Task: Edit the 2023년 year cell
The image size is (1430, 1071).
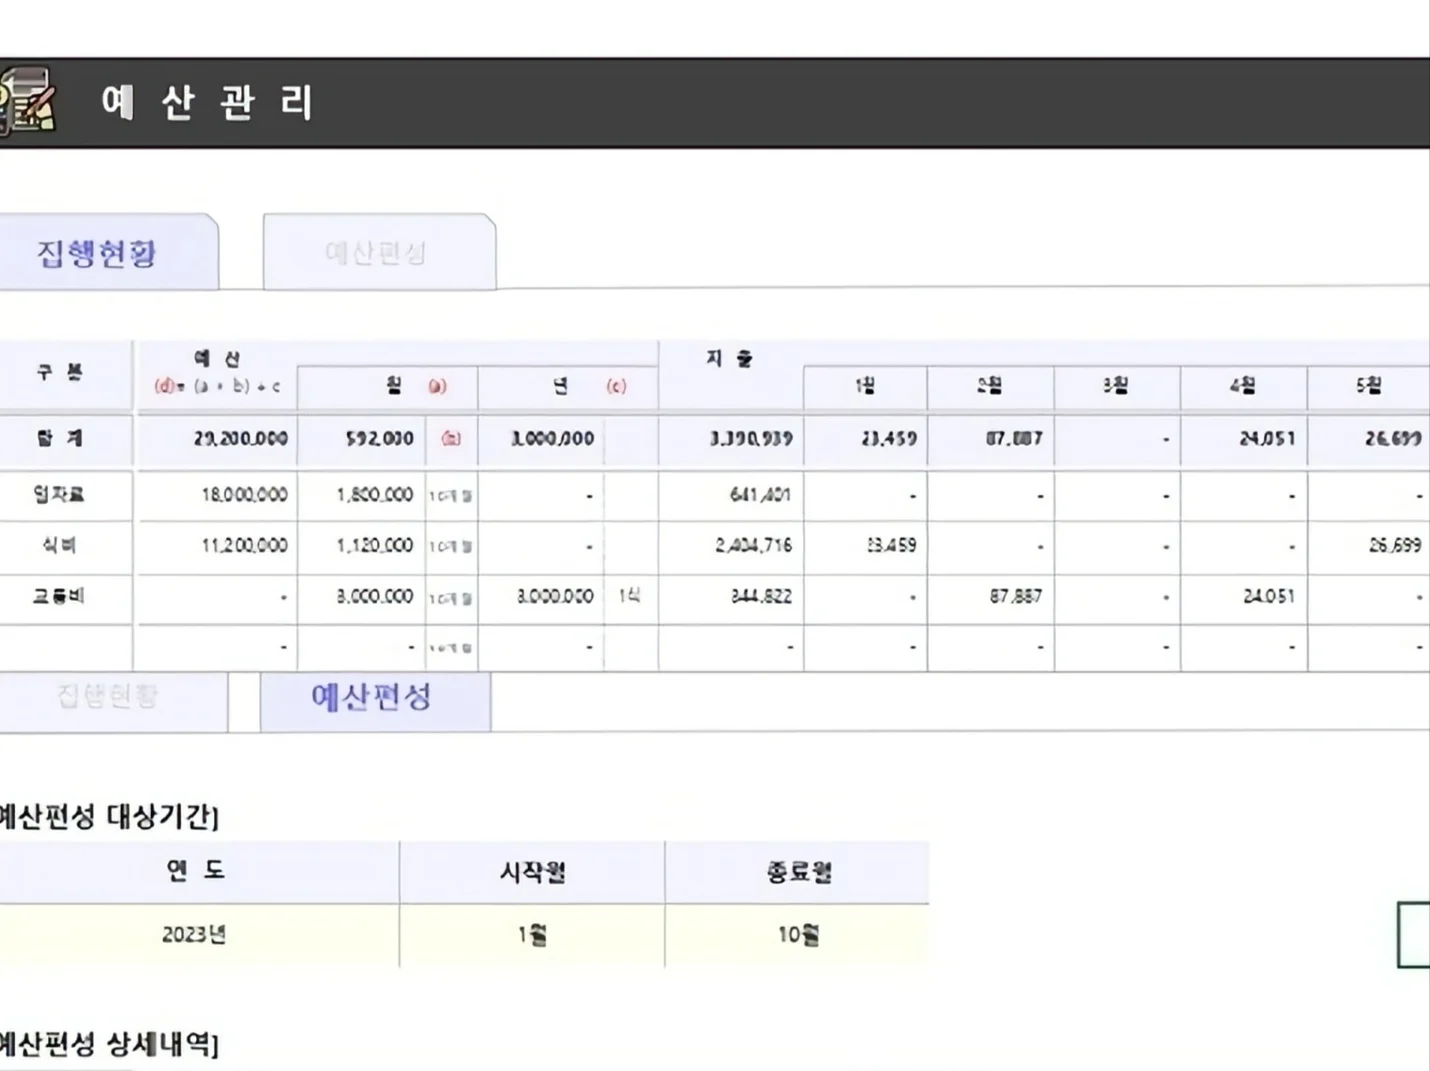Action: [198, 935]
